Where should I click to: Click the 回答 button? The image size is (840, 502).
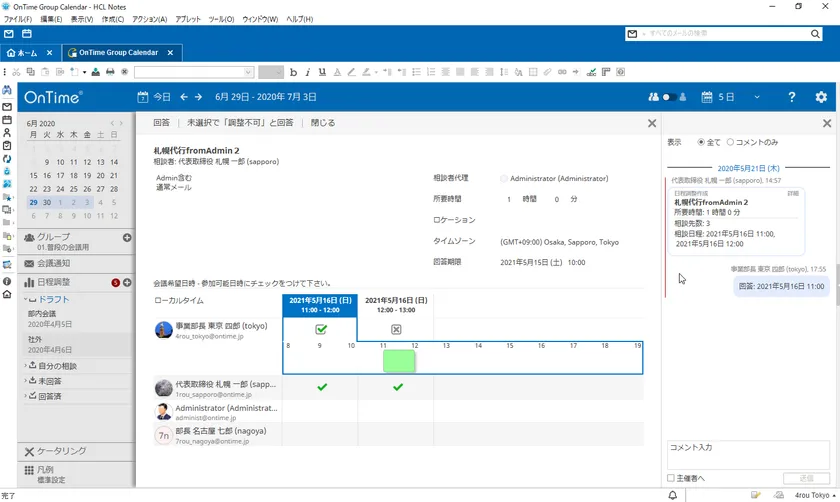(x=161, y=123)
